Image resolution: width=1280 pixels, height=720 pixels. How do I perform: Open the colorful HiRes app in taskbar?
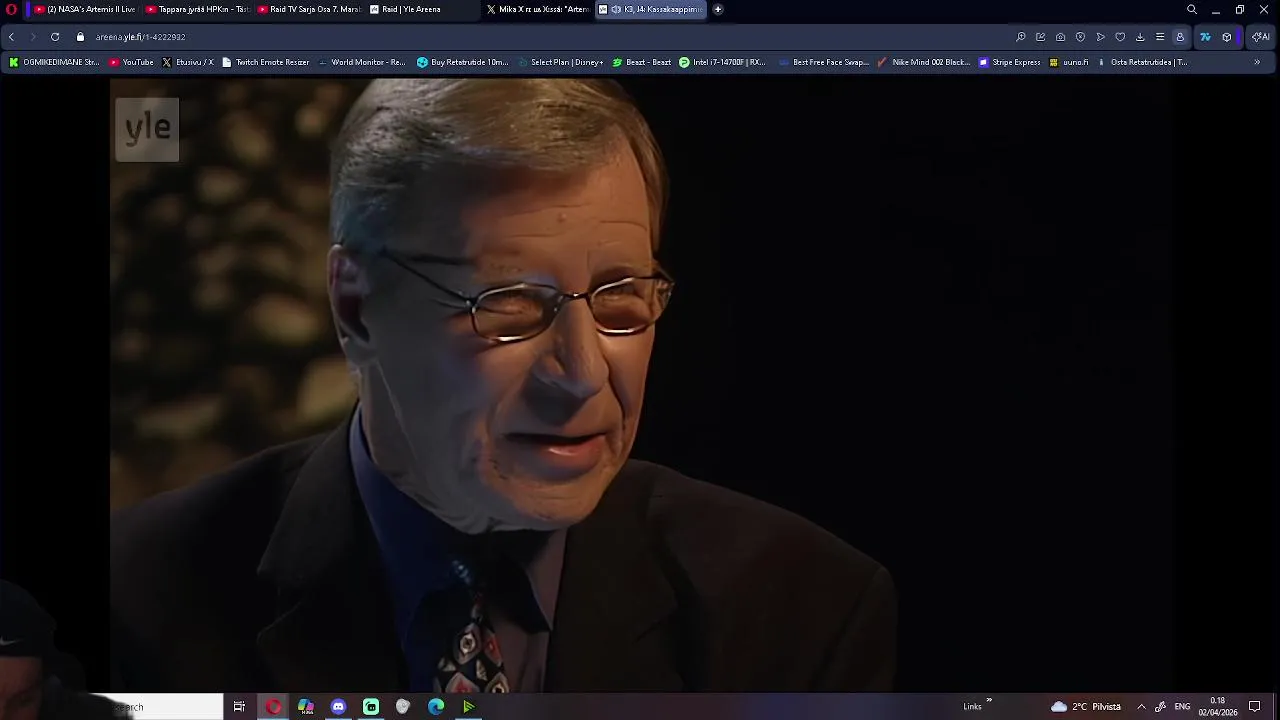(306, 707)
